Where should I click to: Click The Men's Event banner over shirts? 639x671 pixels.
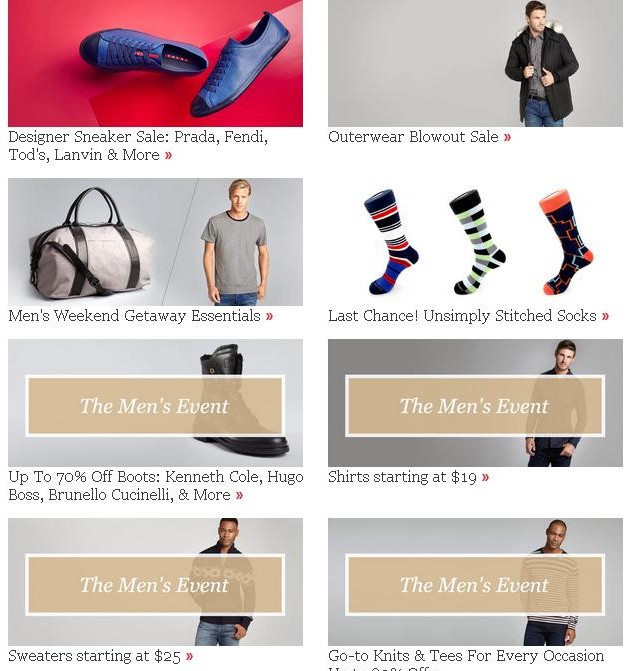(x=475, y=406)
